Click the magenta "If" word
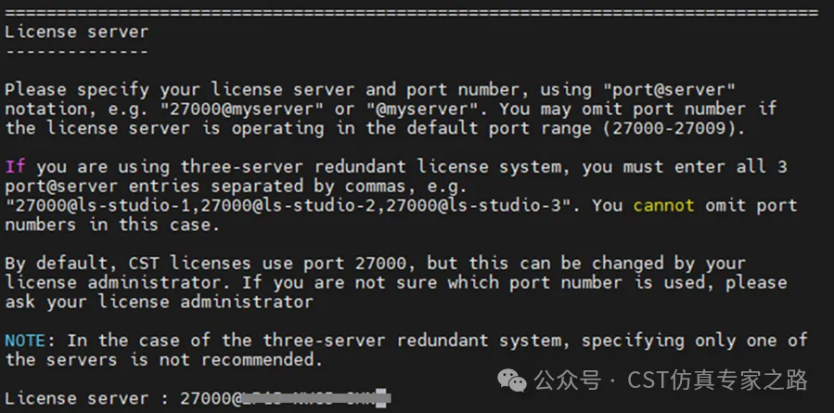This screenshot has width=835, height=413. (x=15, y=167)
